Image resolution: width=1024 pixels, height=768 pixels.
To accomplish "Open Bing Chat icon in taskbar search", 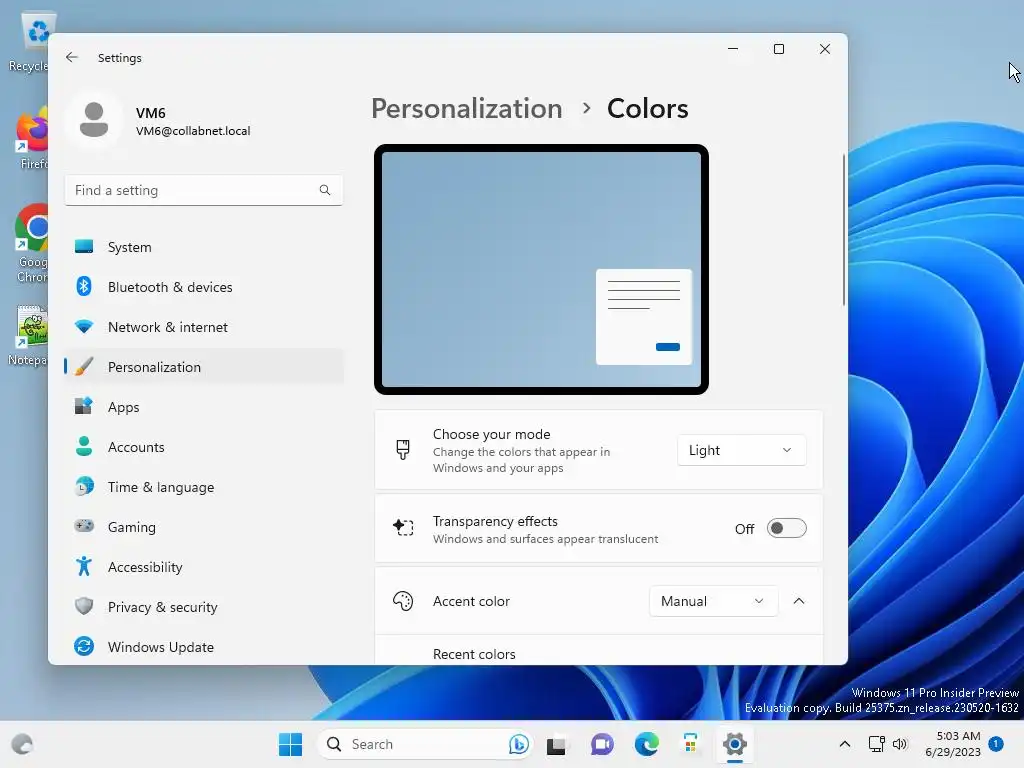I will tap(519, 744).
